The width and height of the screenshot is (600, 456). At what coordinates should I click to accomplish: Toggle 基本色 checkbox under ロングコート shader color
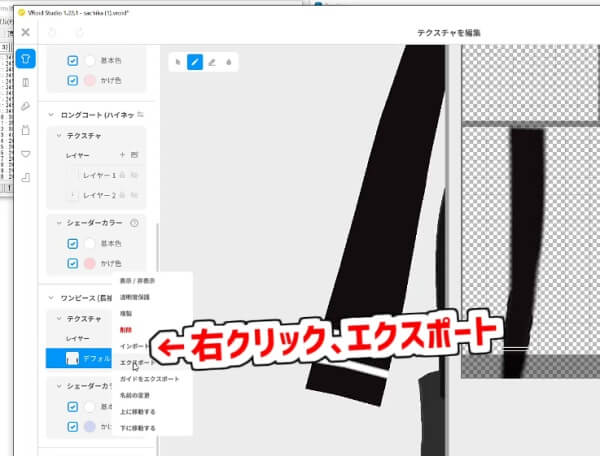[x=73, y=243]
